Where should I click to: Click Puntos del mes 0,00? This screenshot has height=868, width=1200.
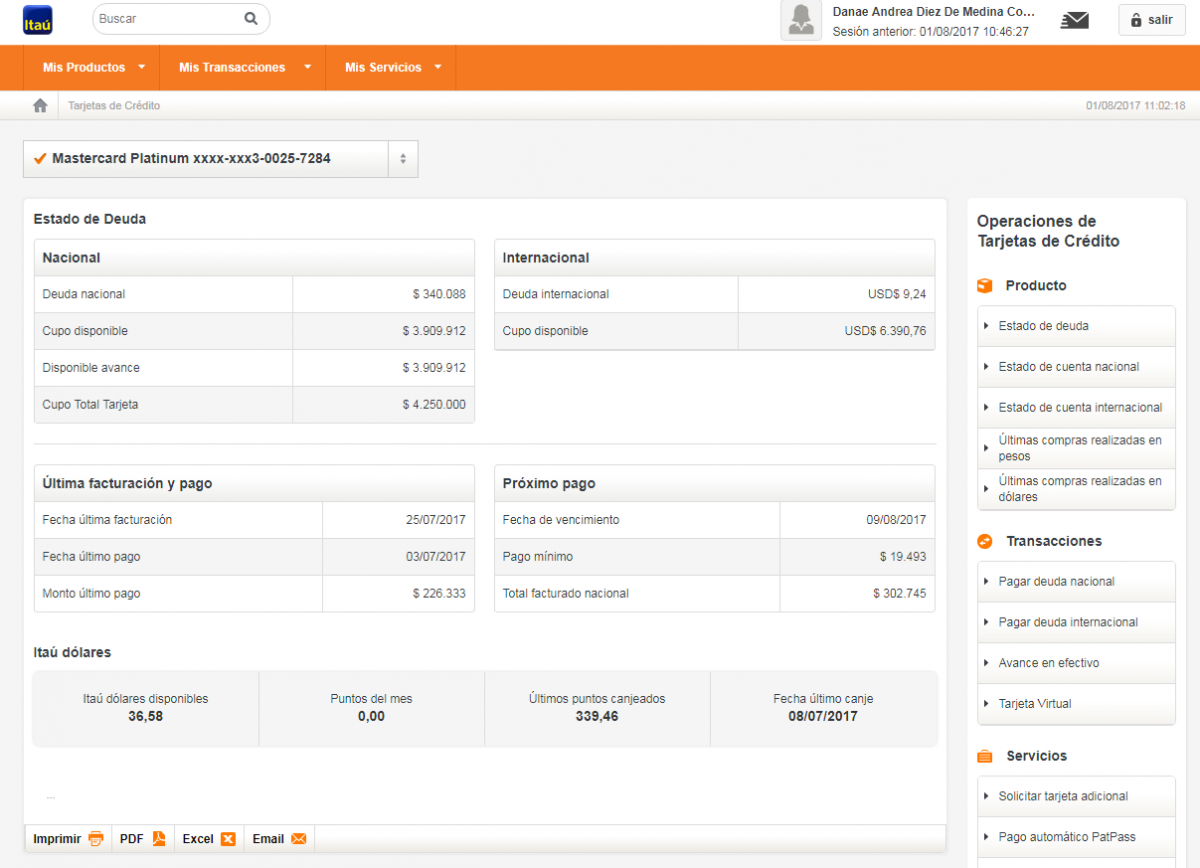[x=371, y=716]
